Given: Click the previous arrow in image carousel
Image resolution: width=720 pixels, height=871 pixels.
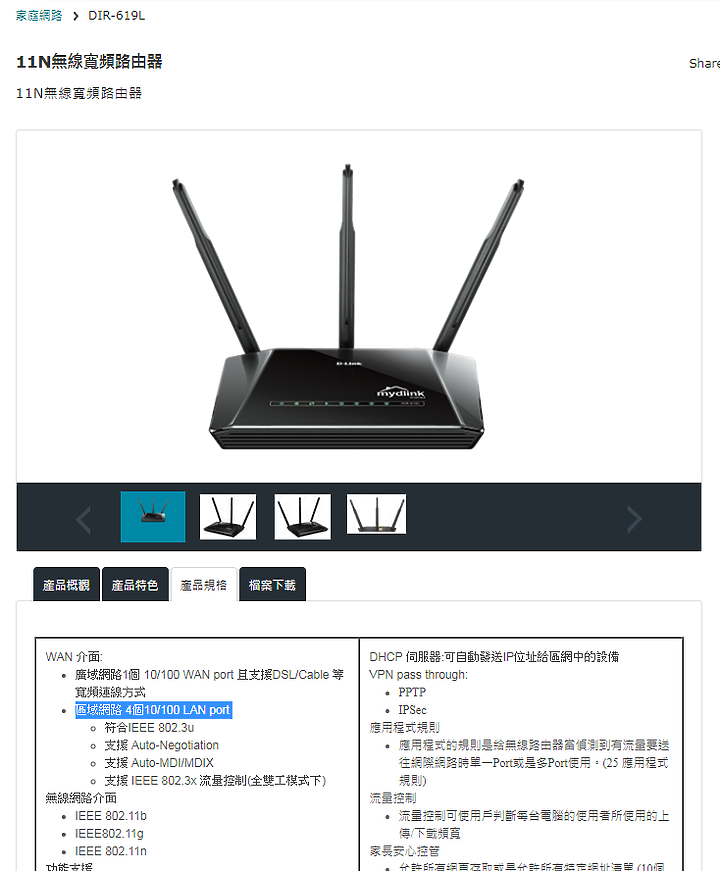Looking at the screenshot, I should tap(83, 520).
